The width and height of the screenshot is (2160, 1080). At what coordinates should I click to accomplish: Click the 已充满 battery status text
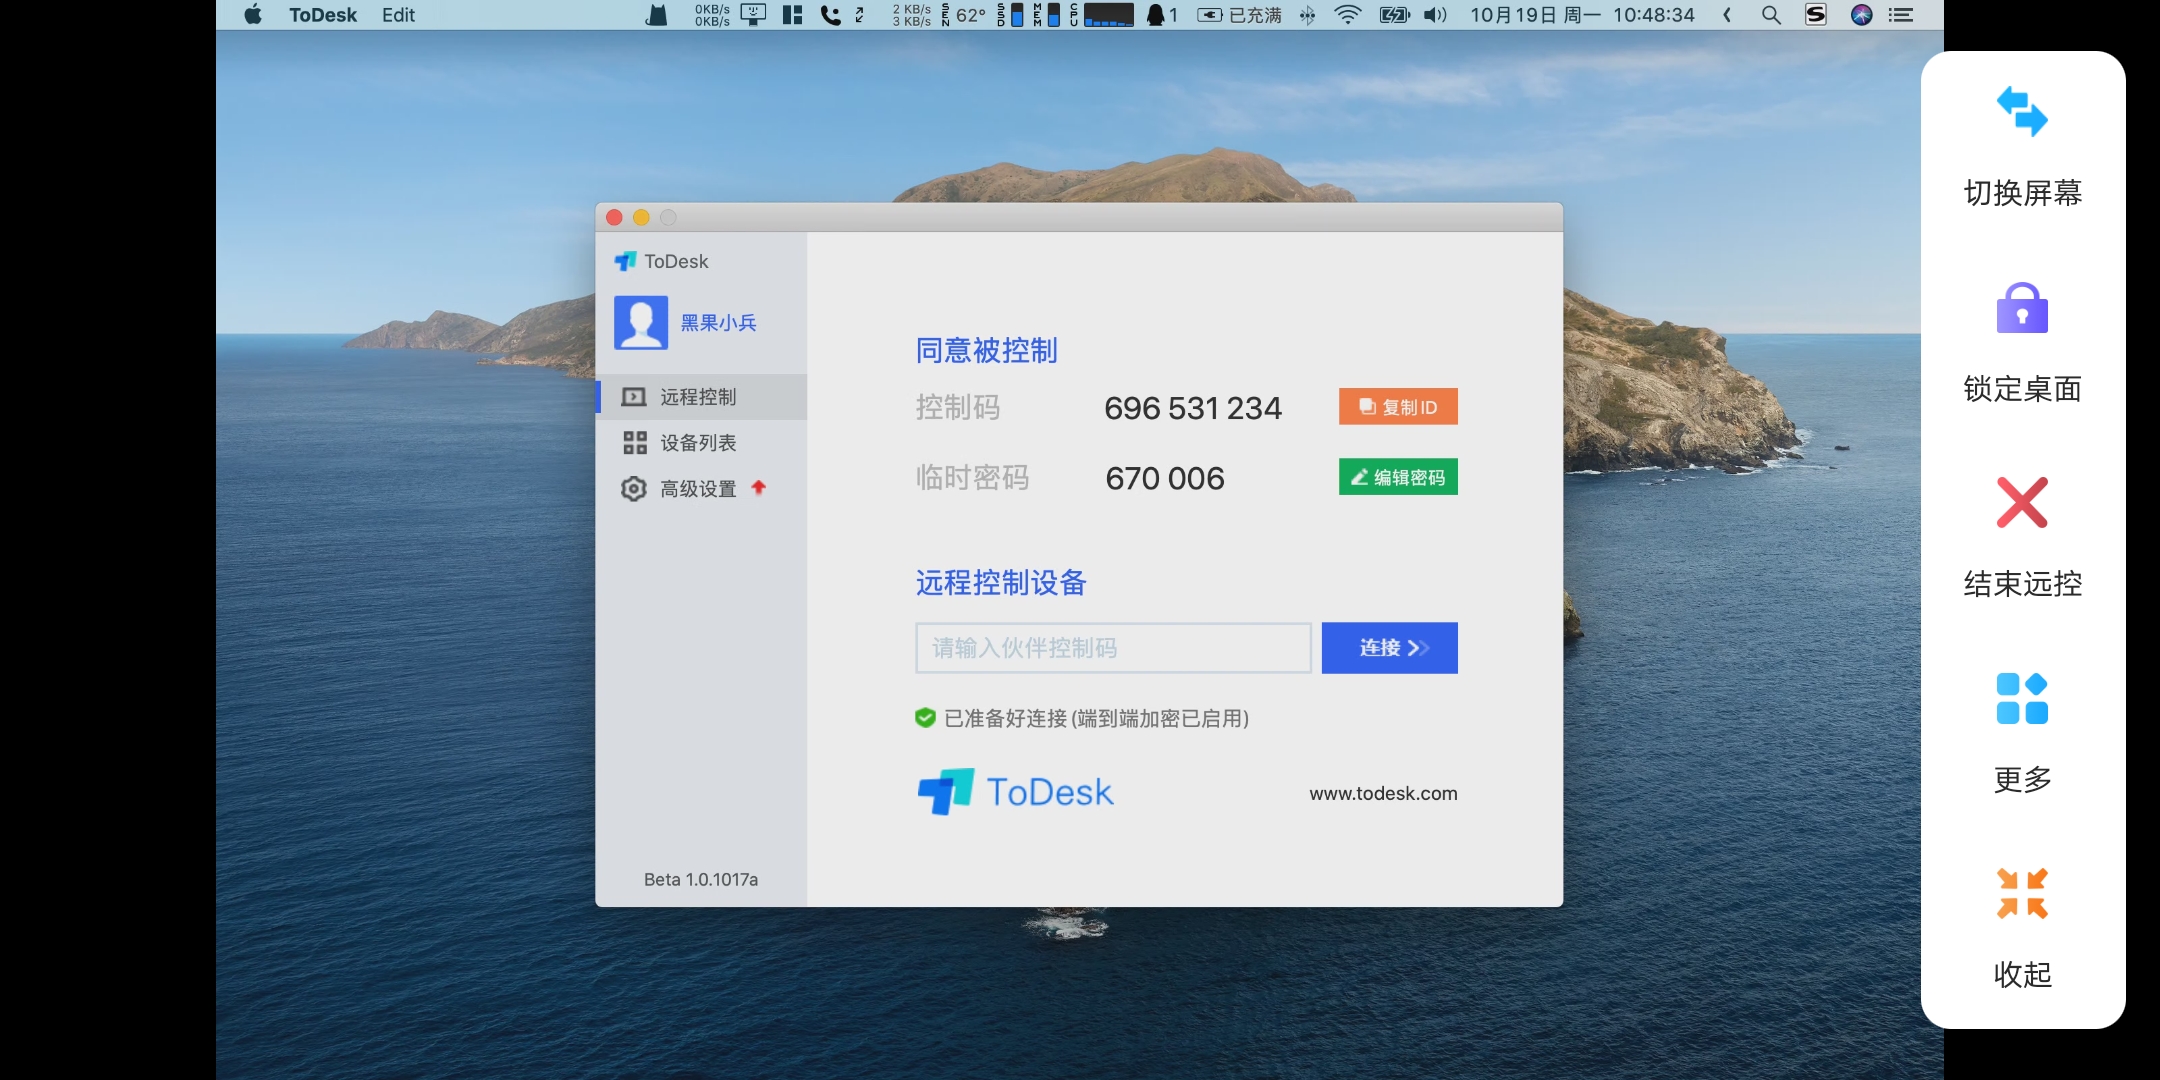tap(1255, 15)
